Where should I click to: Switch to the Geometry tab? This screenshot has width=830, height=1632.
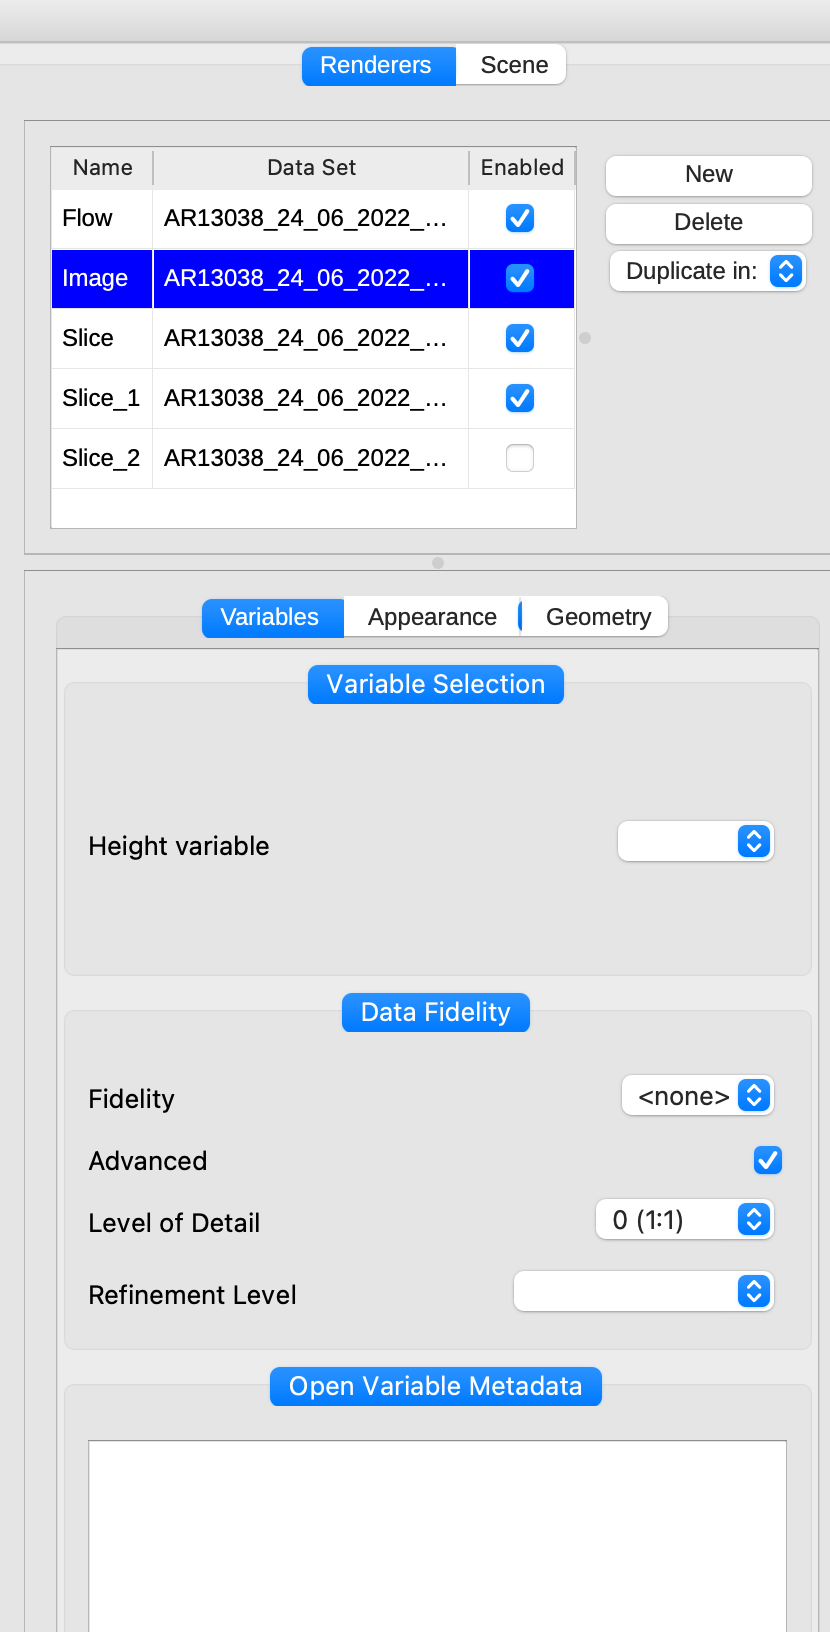pos(596,617)
